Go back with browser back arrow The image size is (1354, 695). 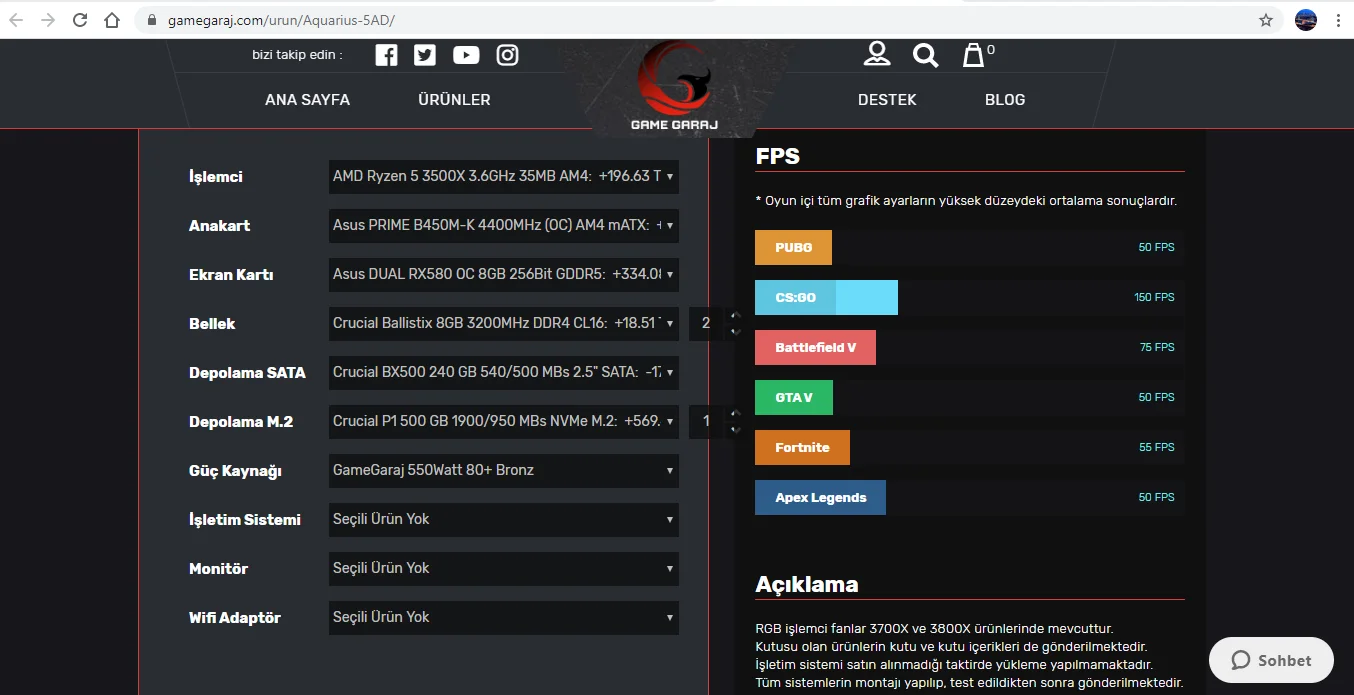click(x=16, y=20)
